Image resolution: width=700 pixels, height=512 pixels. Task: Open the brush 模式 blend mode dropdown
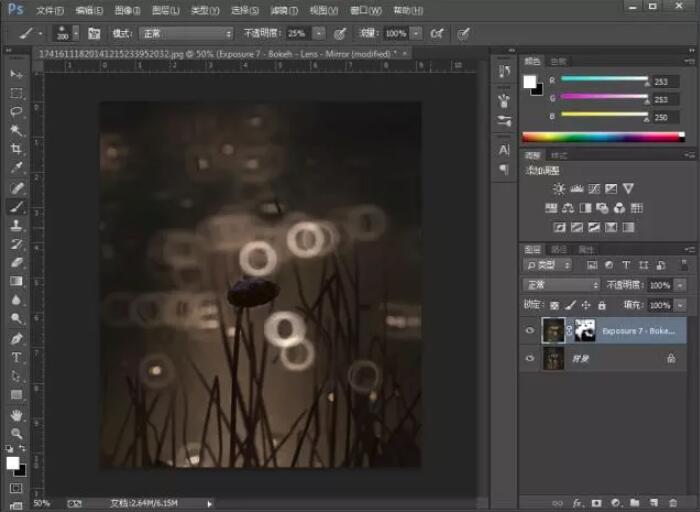[x=185, y=33]
